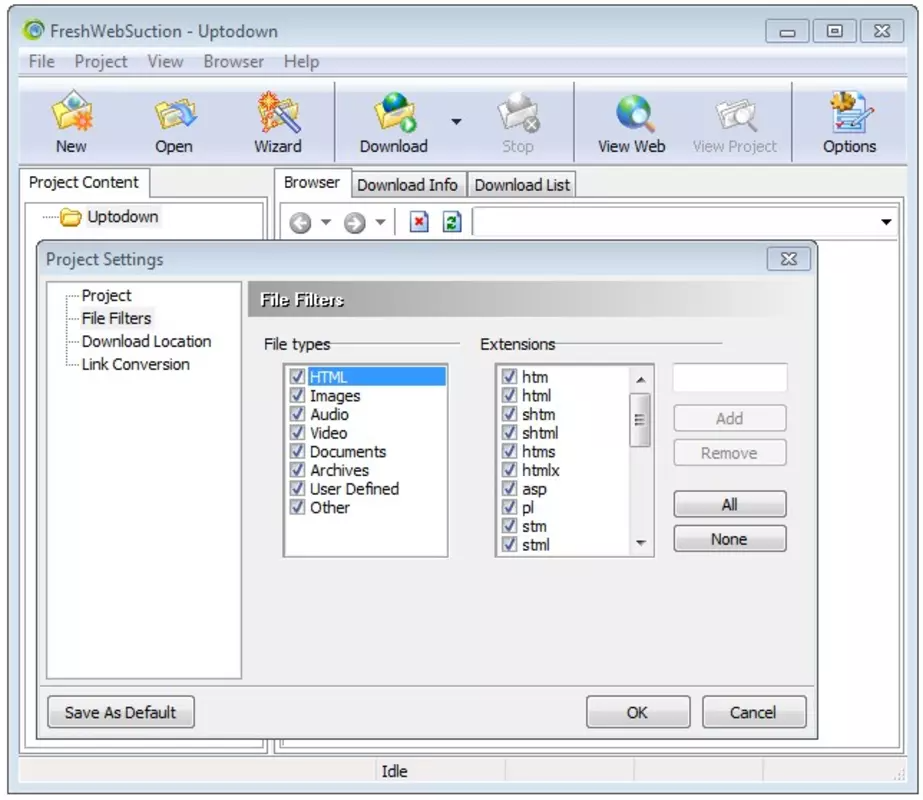Uncheck the Audio file type checkbox
Viewport: 923px width, 800px height.
297,414
